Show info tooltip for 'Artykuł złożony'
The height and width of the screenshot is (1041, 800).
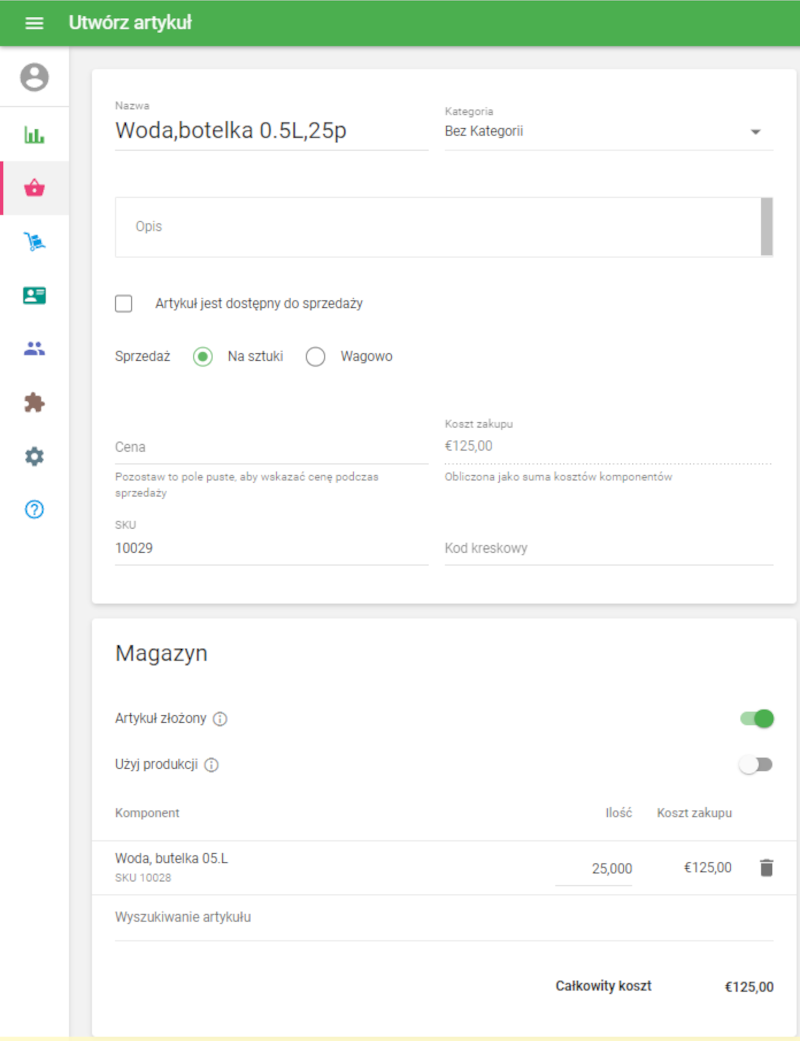click(x=220, y=719)
